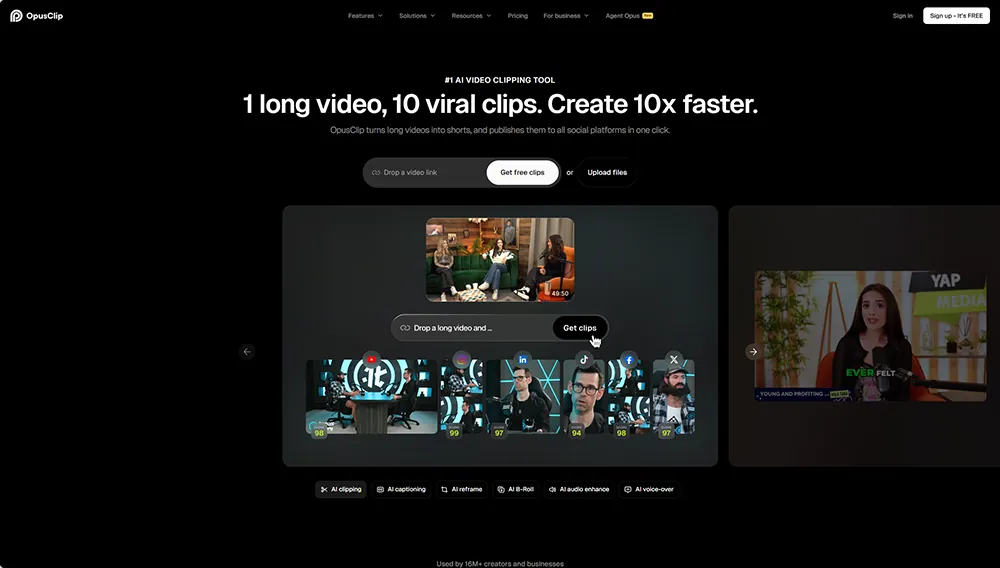Click the YouTube icon above clip
The height and width of the screenshot is (568, 1000).
point(372,360)
